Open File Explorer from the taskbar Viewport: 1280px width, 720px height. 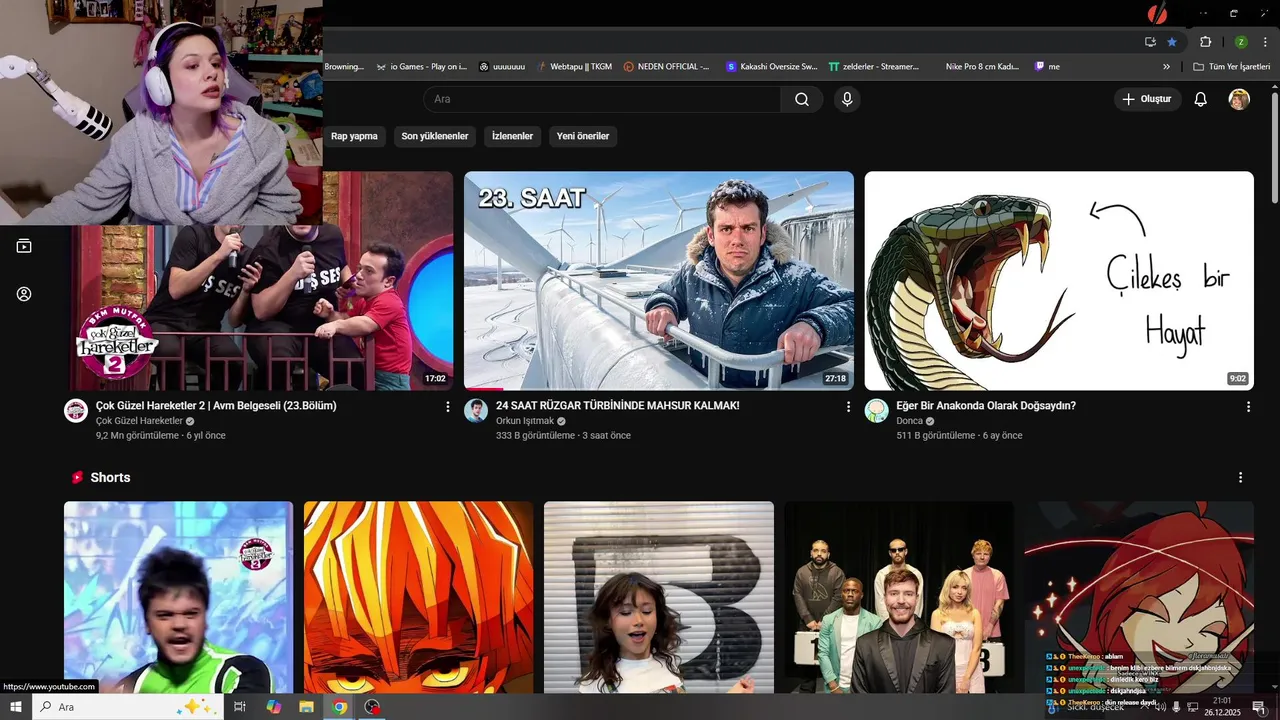(x=306, y=707)
